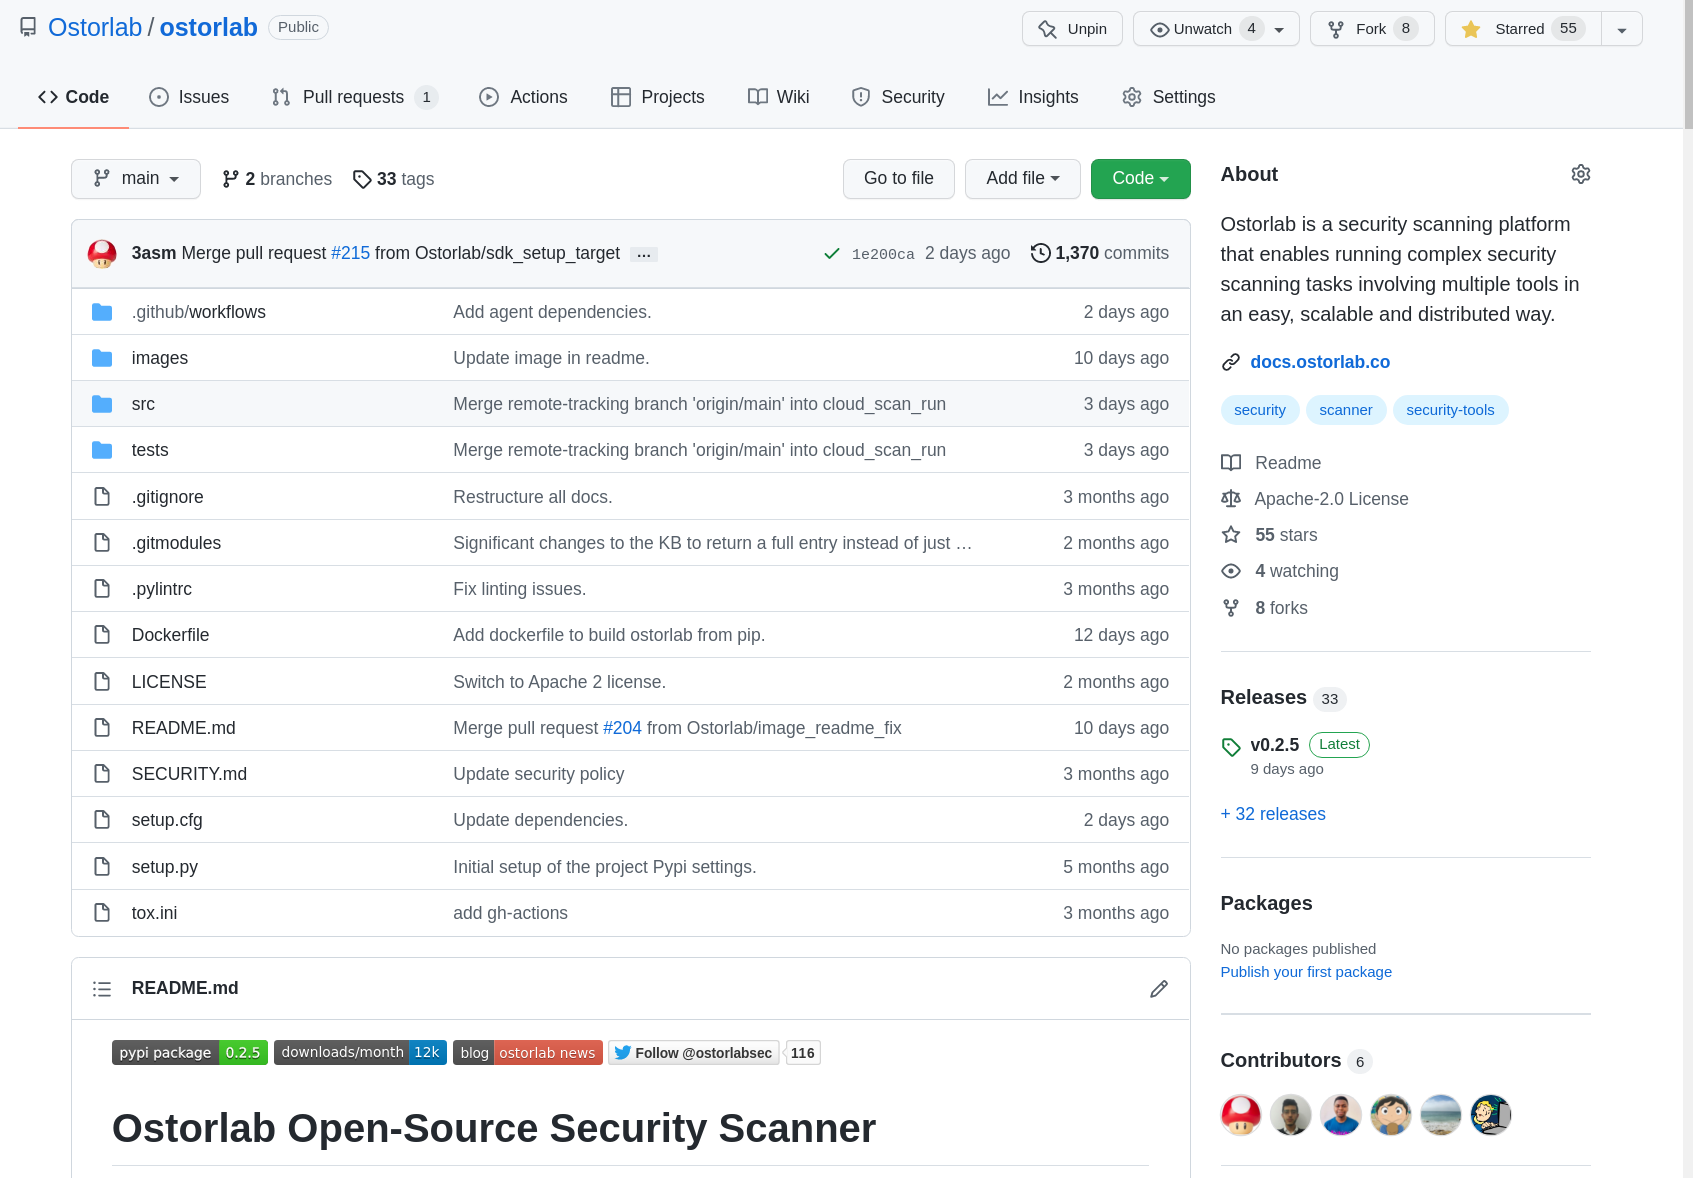Open the 2 branches link
This screenshot has height=1178, width=1693.
[277, 179]
